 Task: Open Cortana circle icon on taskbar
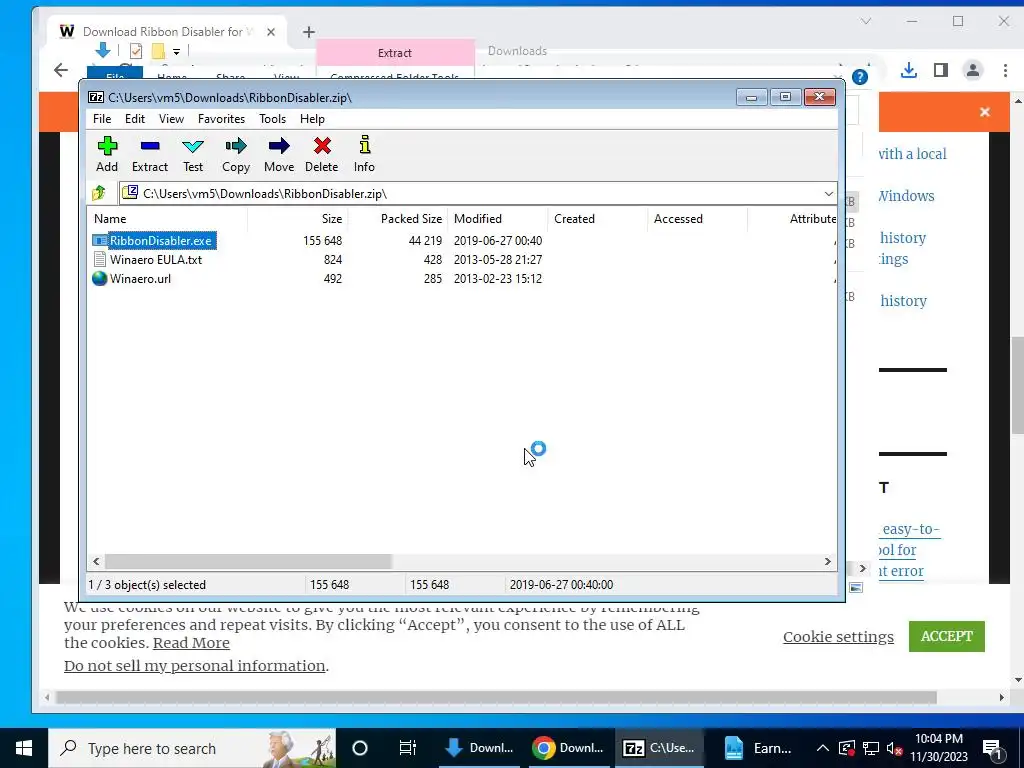click(x=360, y=748)
